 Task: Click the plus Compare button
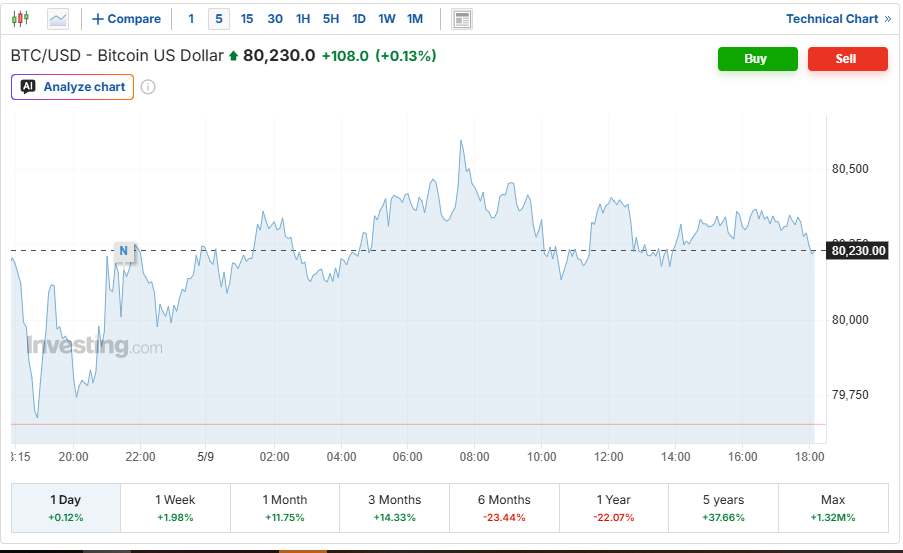point(127,19)
